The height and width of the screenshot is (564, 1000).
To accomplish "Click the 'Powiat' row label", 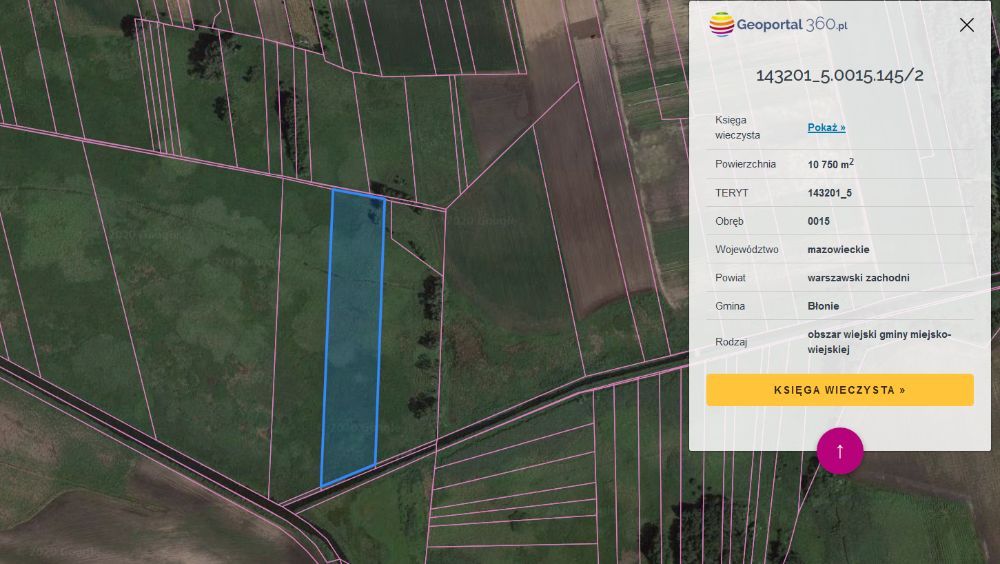I will [x=730, y=278].
